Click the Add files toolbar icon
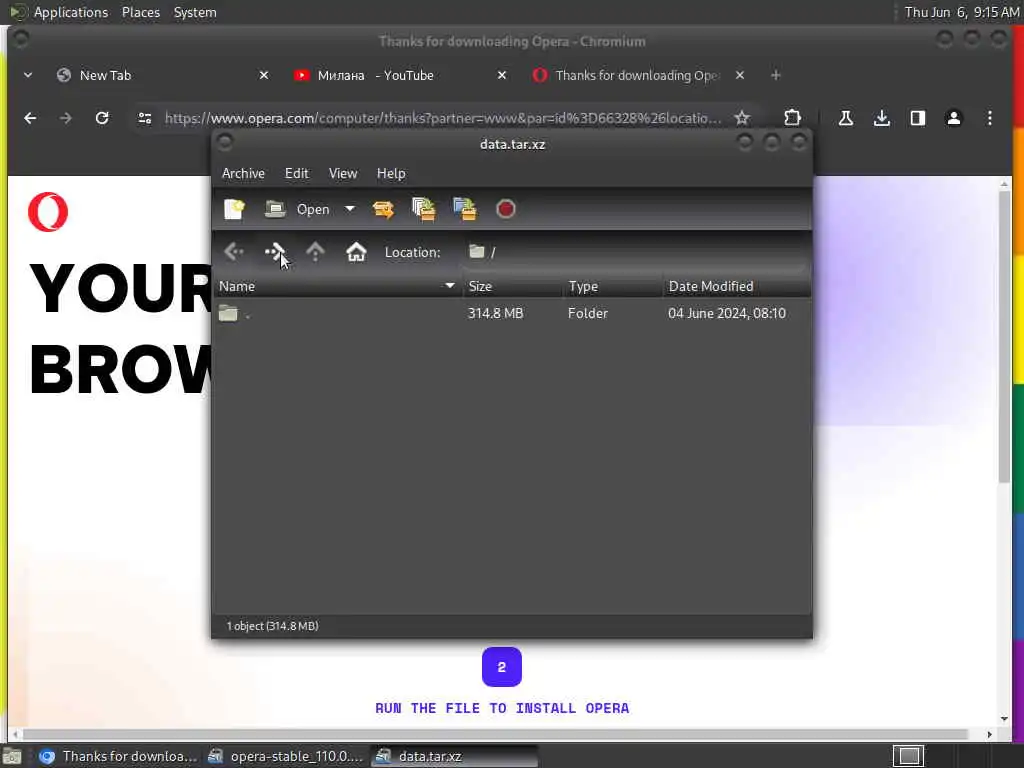1024x768 pixels. tap(424, 209)
